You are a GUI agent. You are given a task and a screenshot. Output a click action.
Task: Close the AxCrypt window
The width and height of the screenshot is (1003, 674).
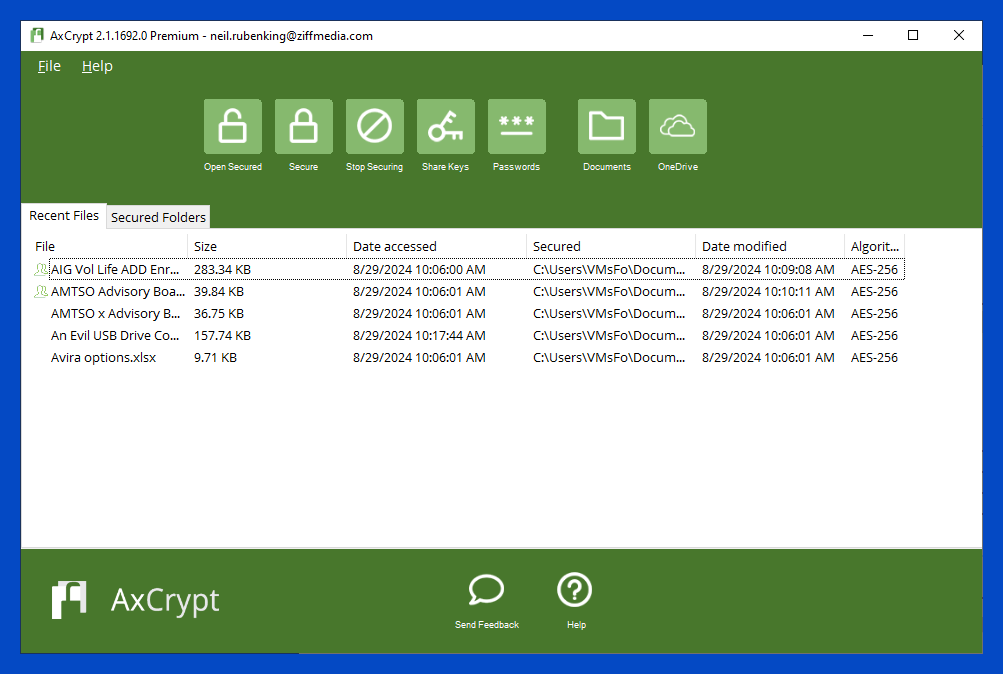959,36
